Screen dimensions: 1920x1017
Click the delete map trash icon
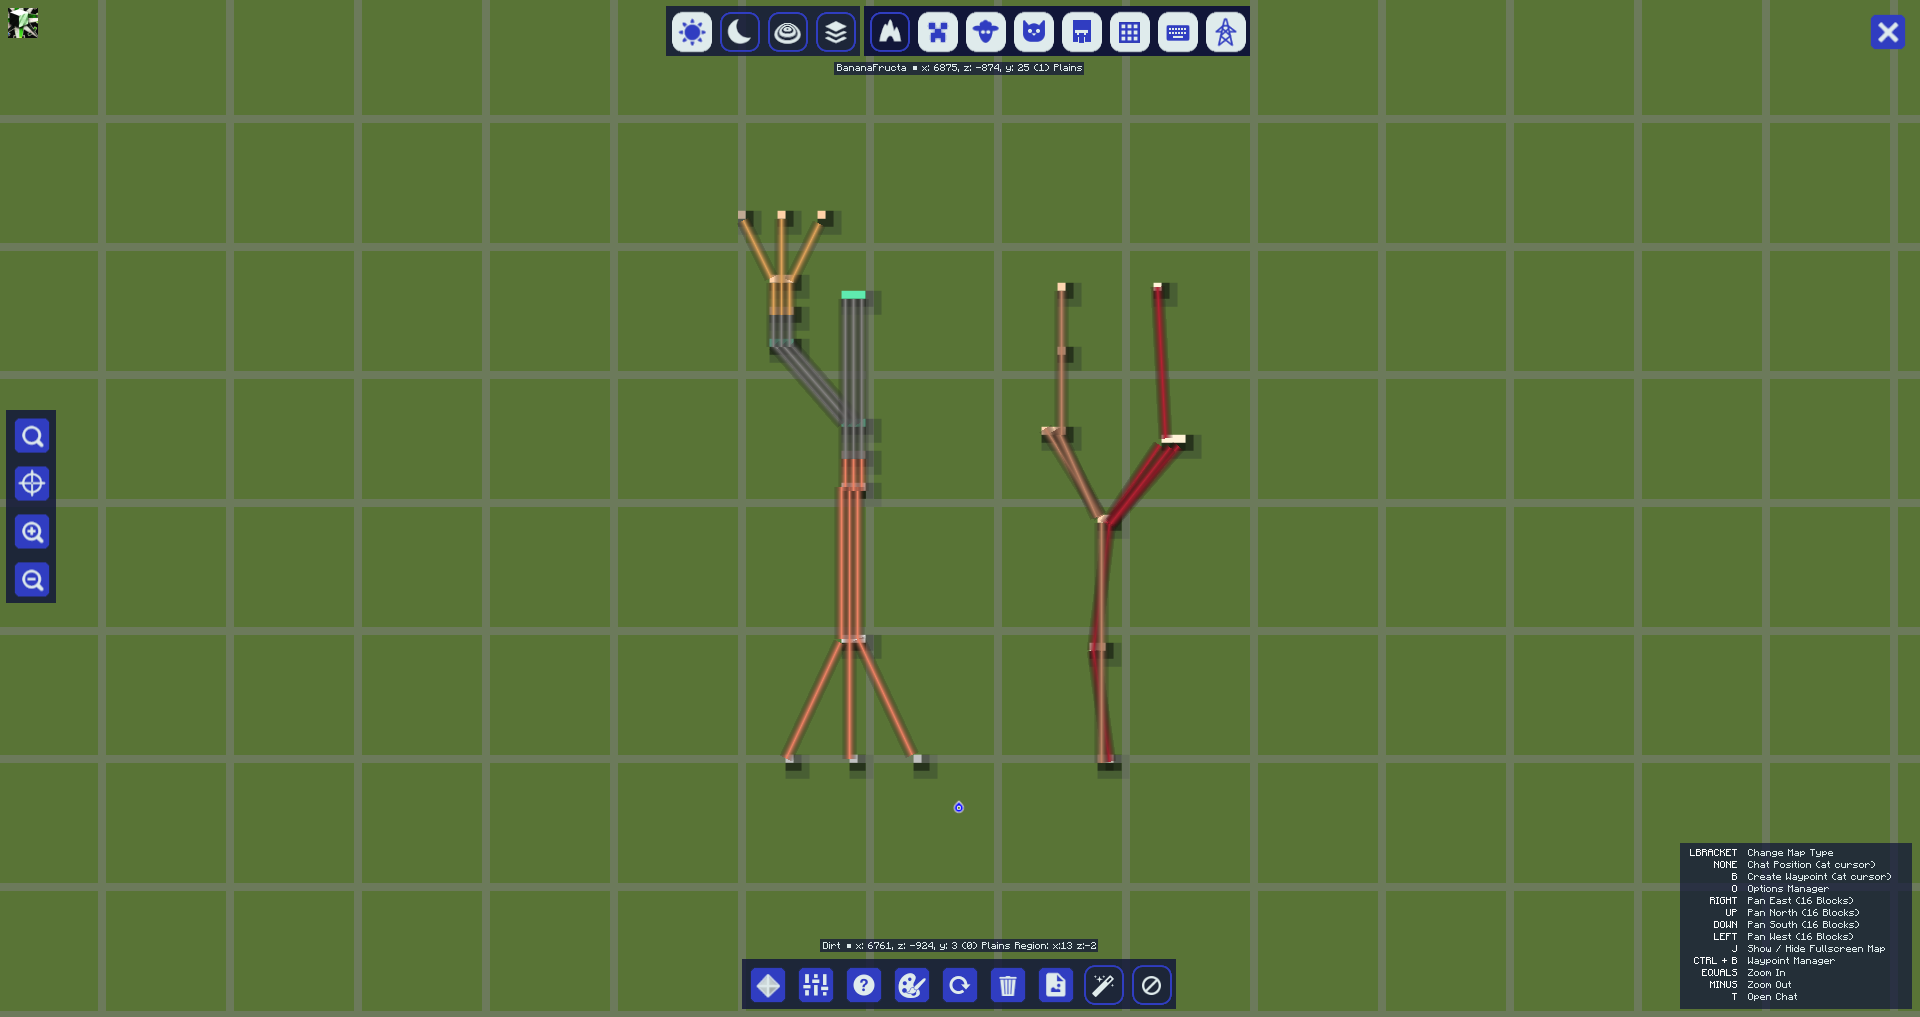(x=1008, y=985)
